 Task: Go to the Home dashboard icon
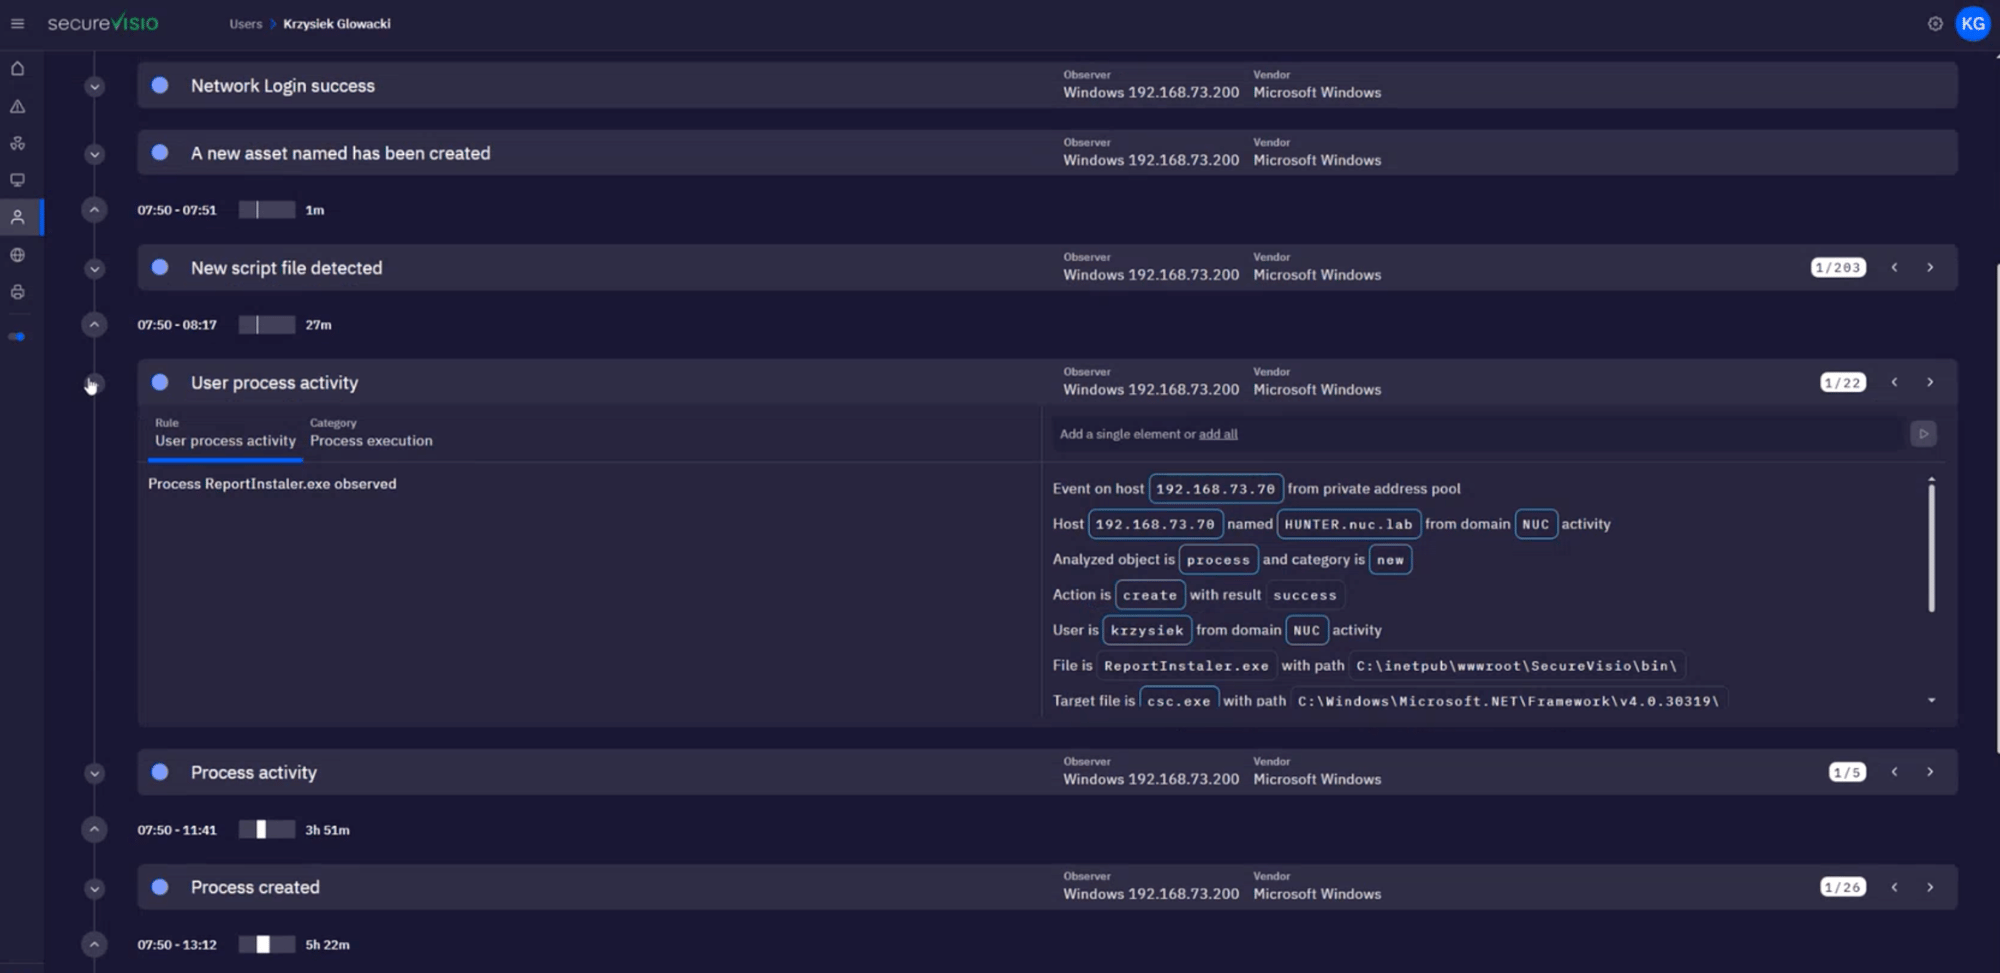pos(17,69)
